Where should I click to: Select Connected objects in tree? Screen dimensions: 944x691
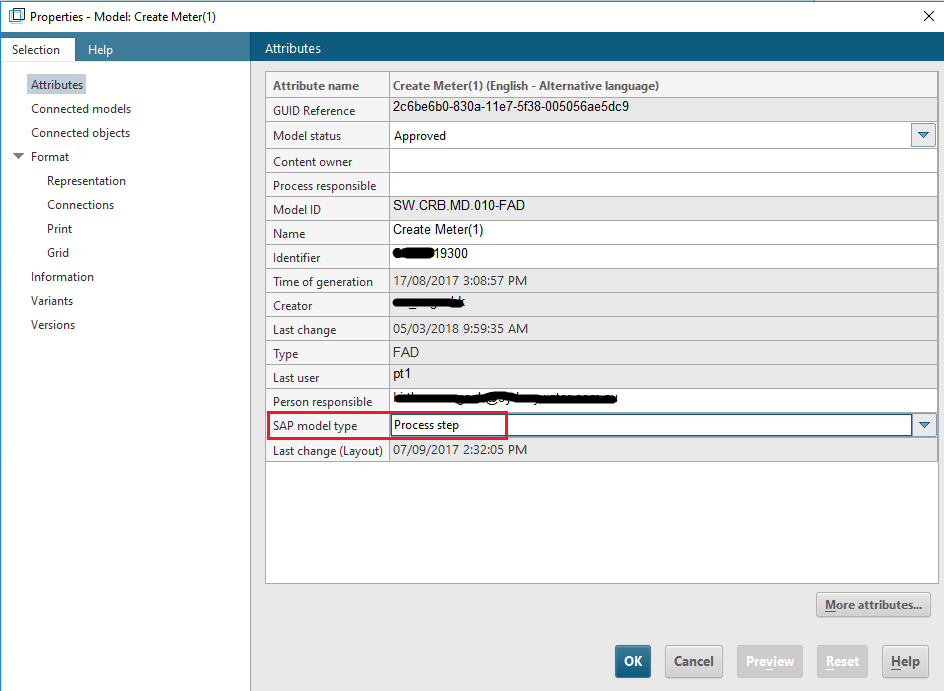click(80, 133)
